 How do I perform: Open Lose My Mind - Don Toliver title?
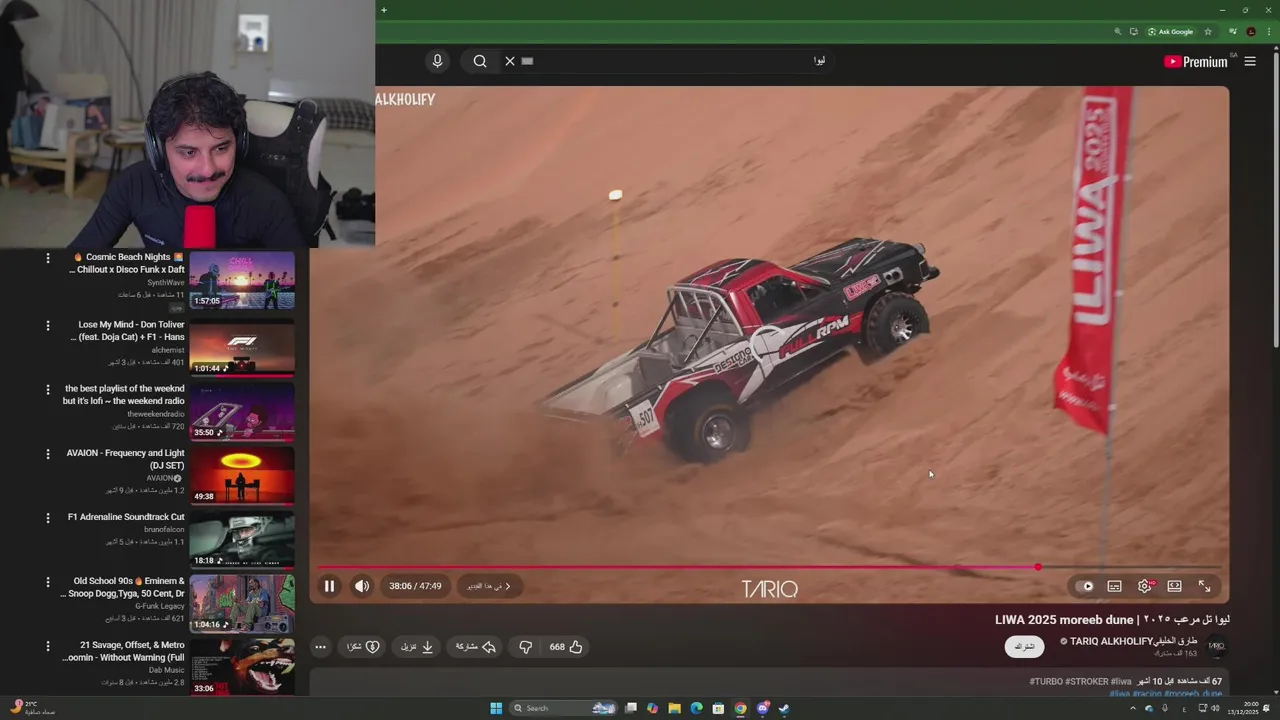pos(128,331)
